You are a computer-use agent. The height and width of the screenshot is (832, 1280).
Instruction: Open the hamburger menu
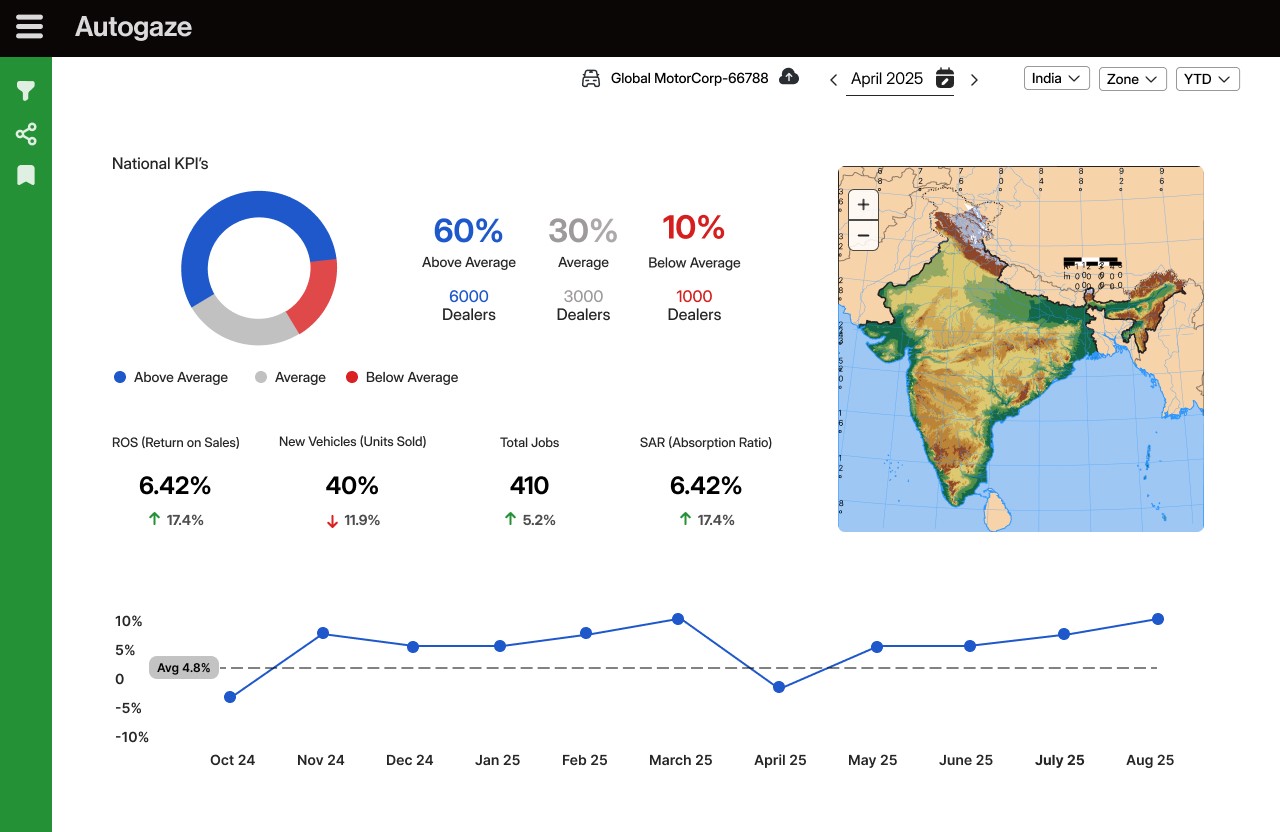29,27
